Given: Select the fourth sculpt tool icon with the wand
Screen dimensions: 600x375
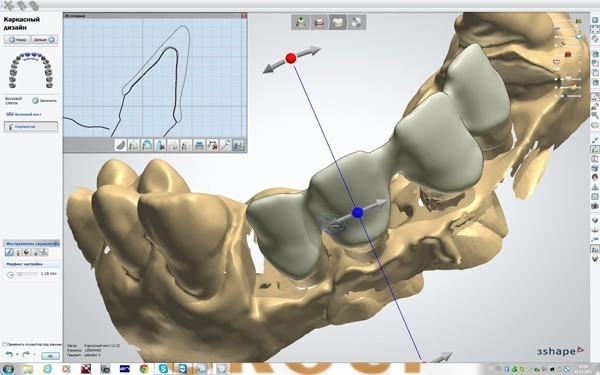Looking at the screenshot, I should [35, 252].
